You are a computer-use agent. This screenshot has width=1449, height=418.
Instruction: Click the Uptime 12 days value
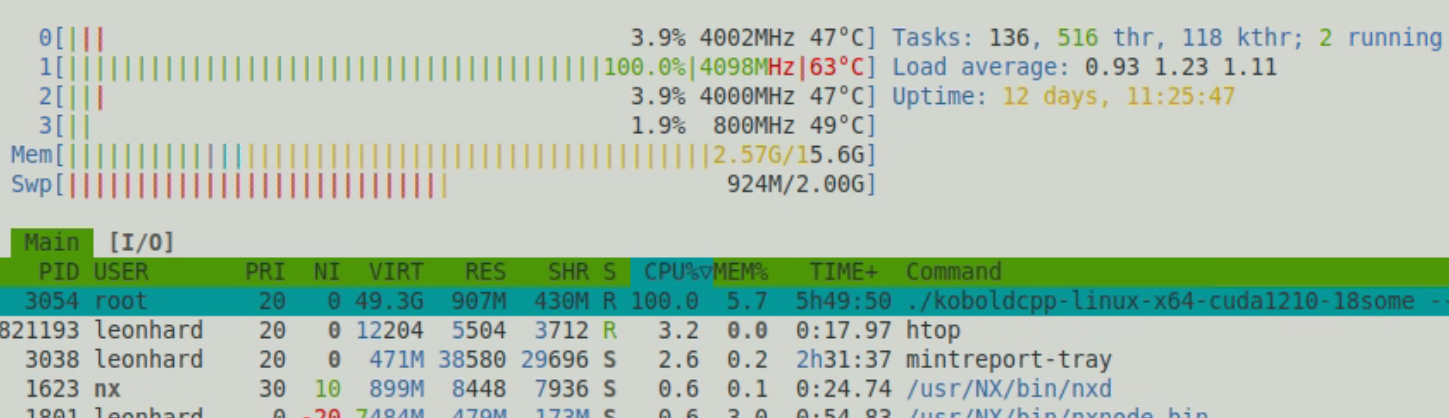[1119, 97]
